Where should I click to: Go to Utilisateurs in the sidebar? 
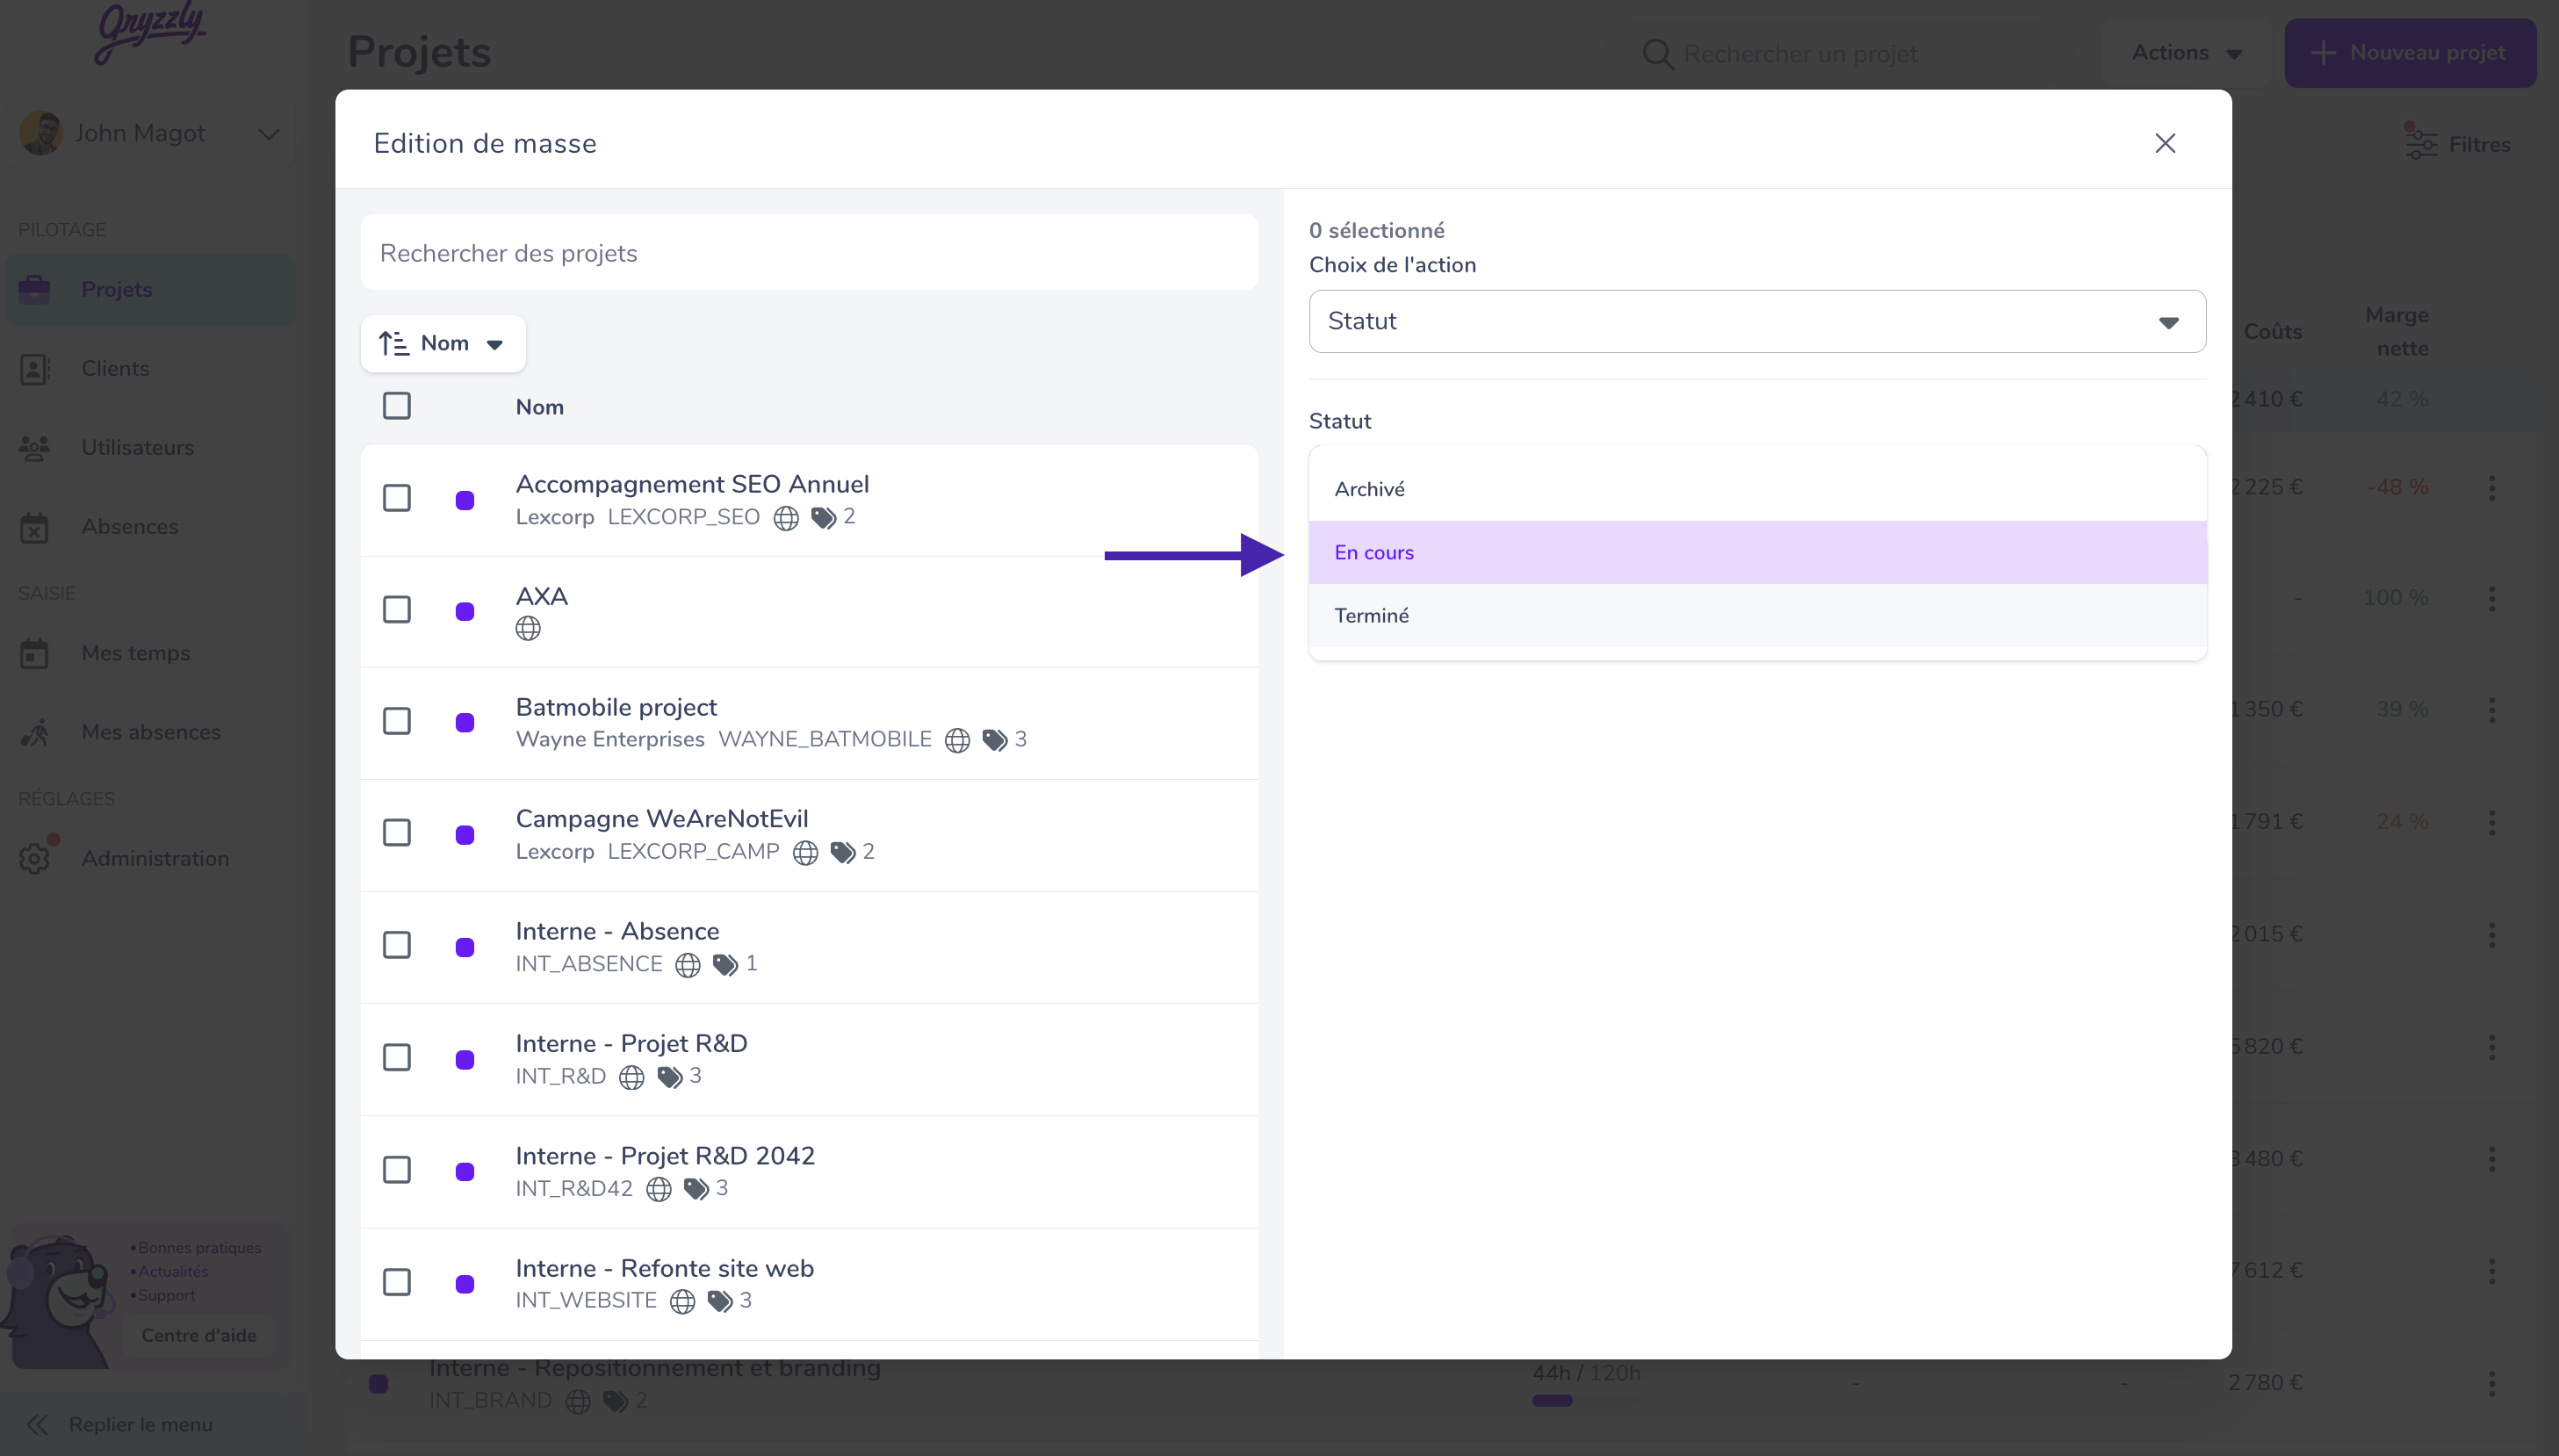click(x=150, y=448)
